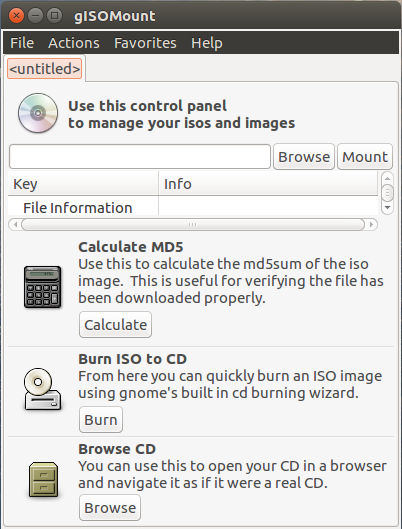Screen dimensions: 402x529
Task: Select the <untitled> tab
Action: click(45, 69)
